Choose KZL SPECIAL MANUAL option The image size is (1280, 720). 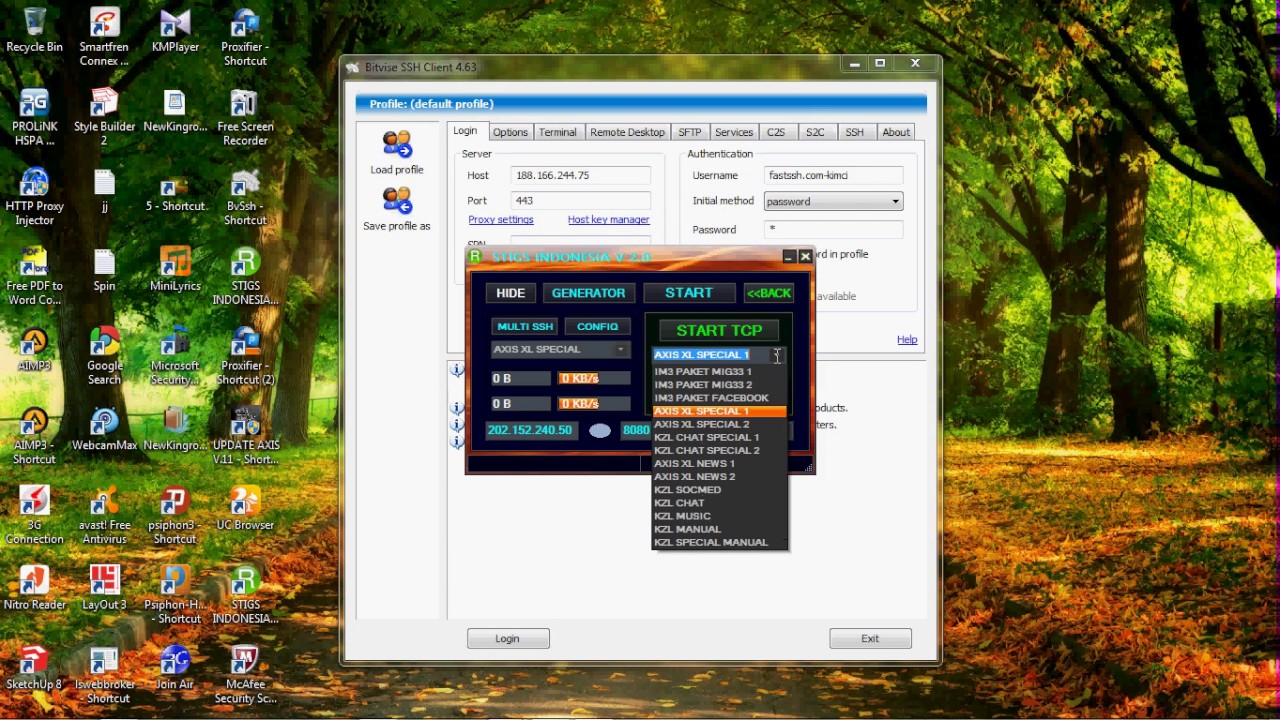tap(719, 542)
